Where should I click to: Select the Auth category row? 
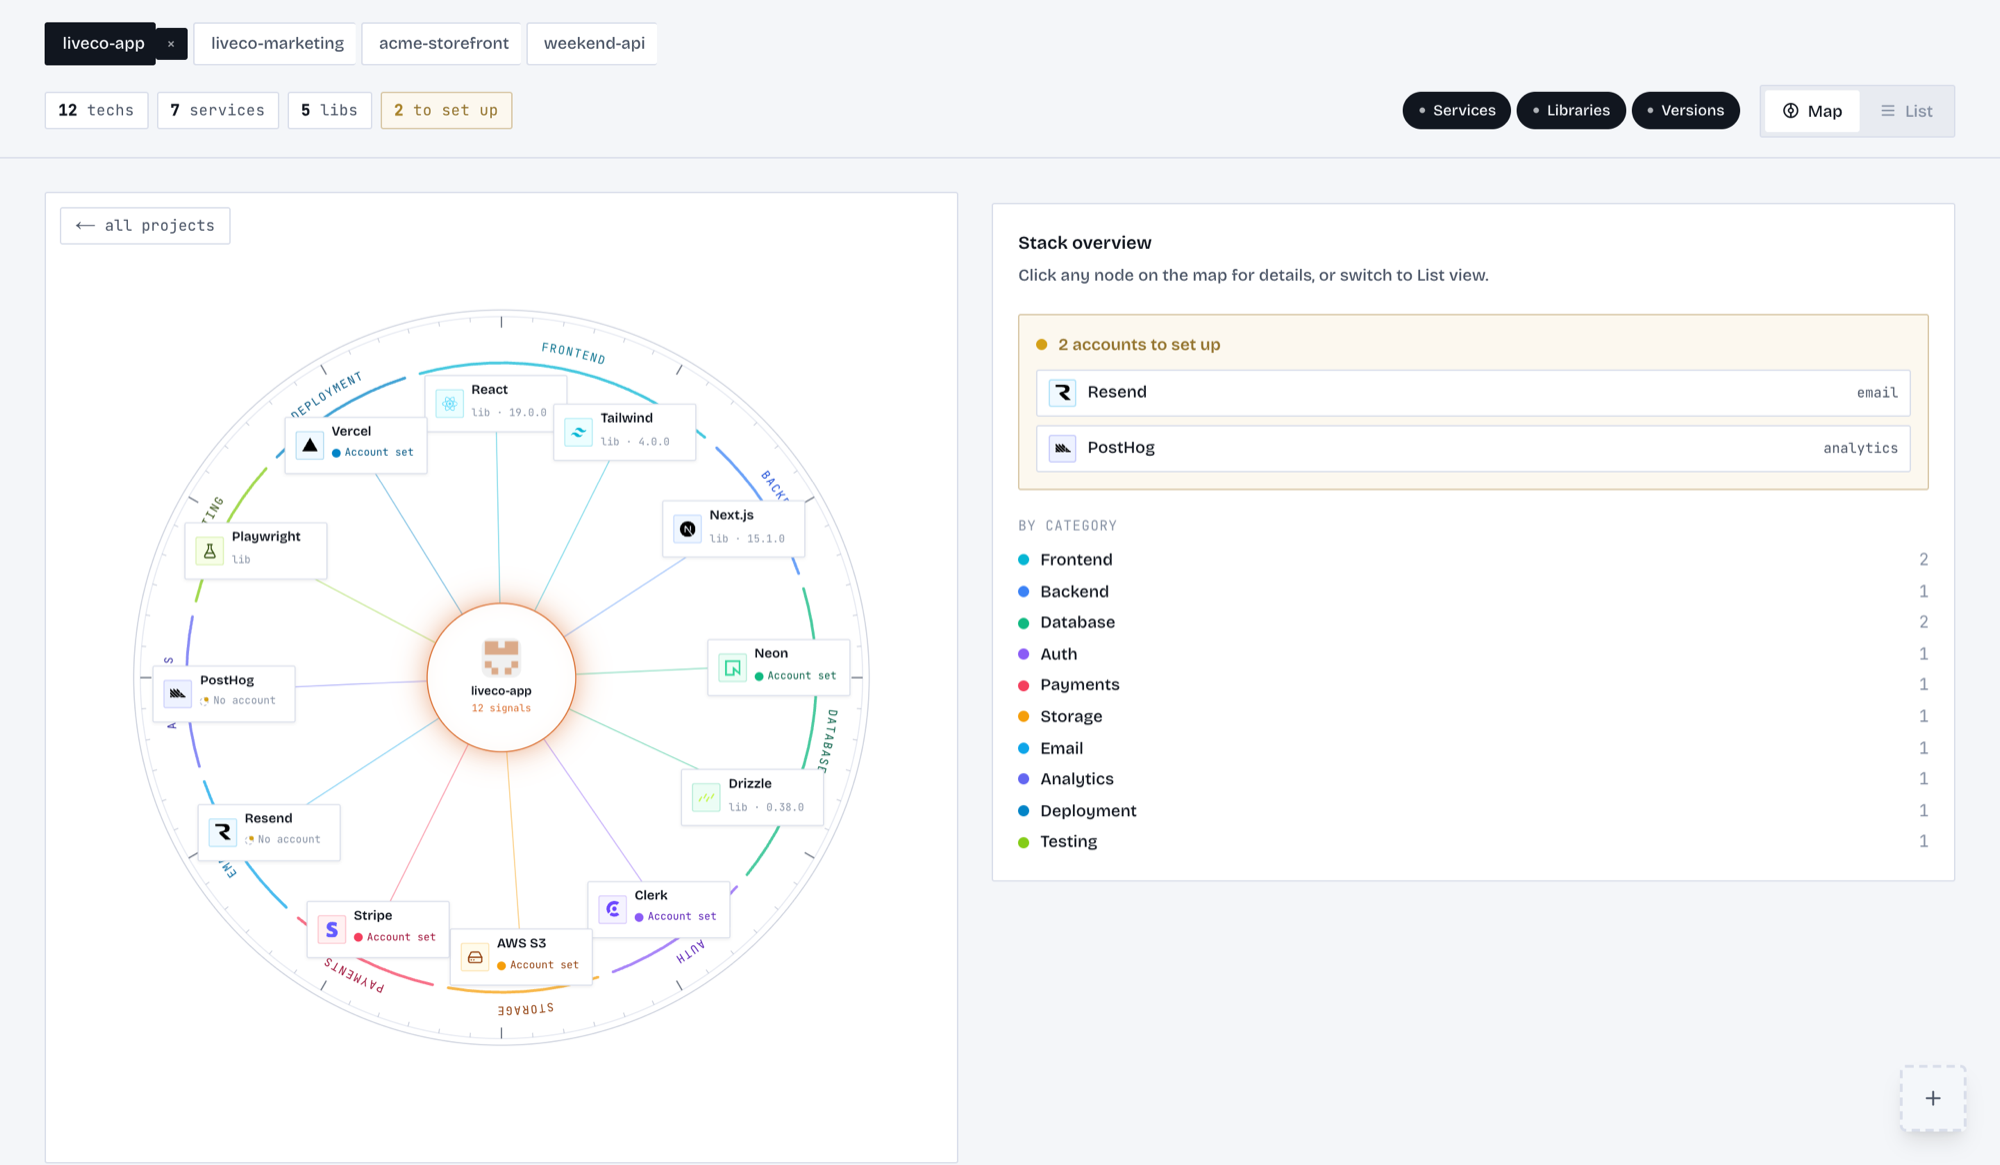tap(1473, 654)
